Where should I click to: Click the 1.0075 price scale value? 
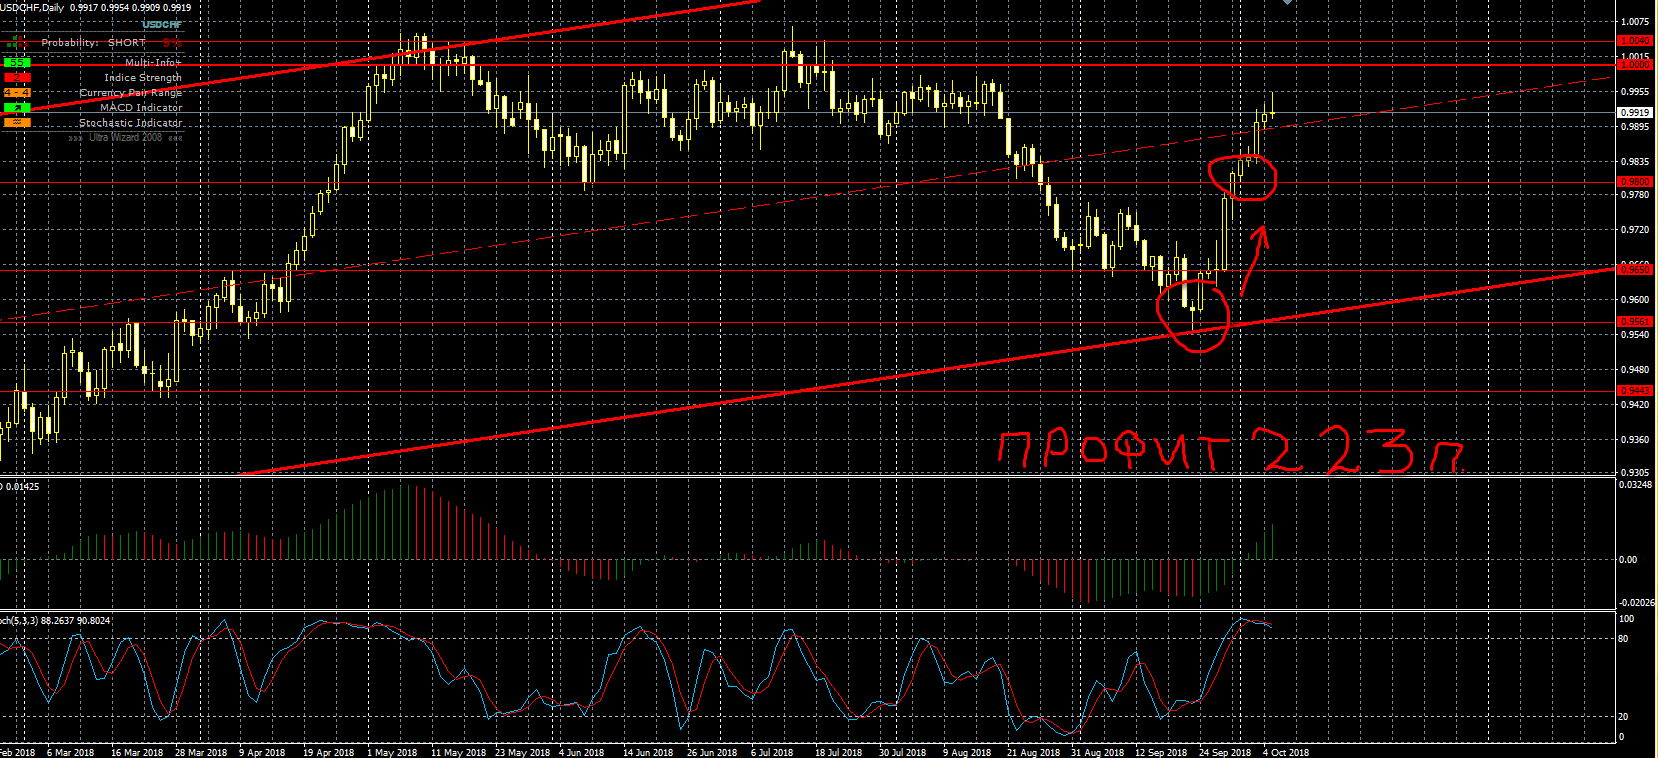tap(1635, 22)
